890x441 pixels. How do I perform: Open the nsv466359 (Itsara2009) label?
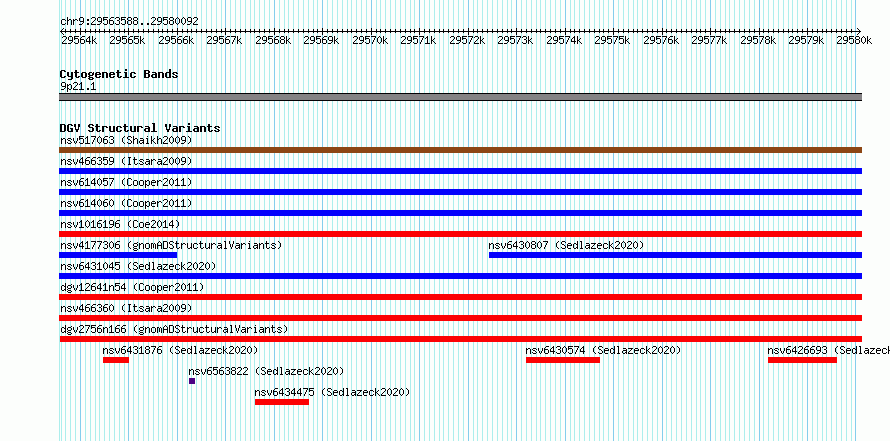126,161
